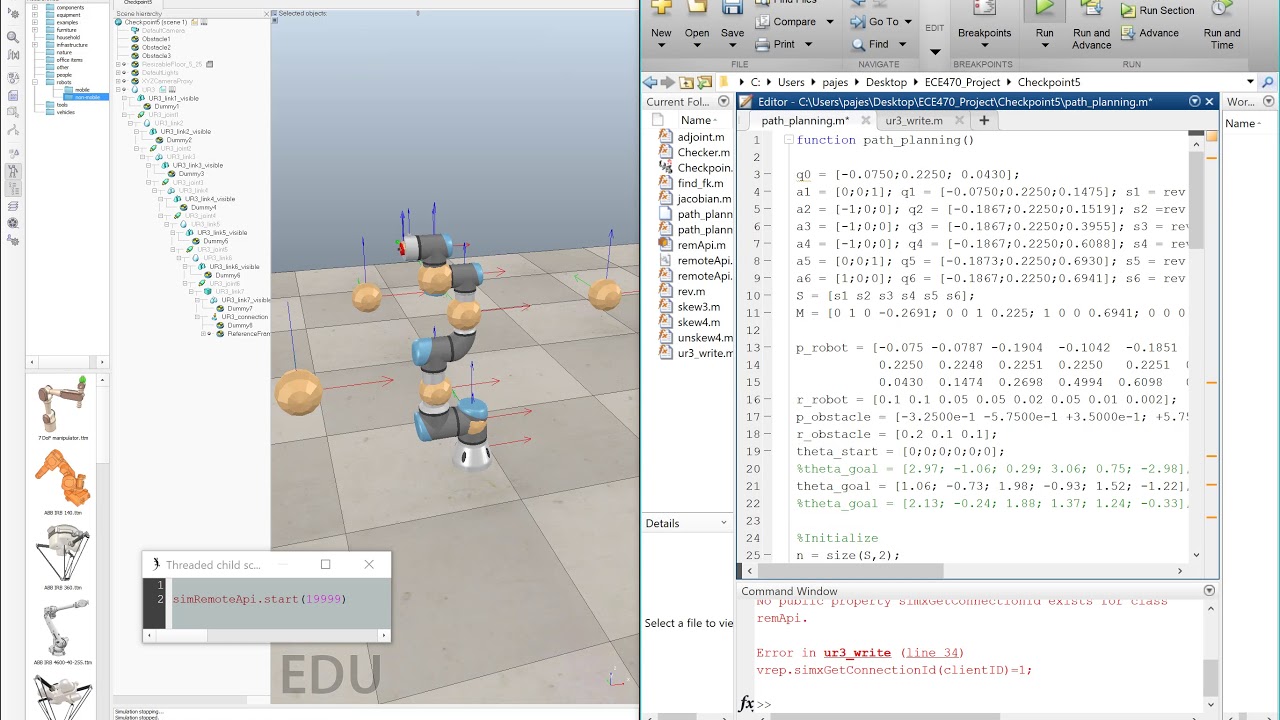Viewport: 1280px width, 720px height.
Task: Select Obstacle1 in the scene hierarchy
Action: 156,39
